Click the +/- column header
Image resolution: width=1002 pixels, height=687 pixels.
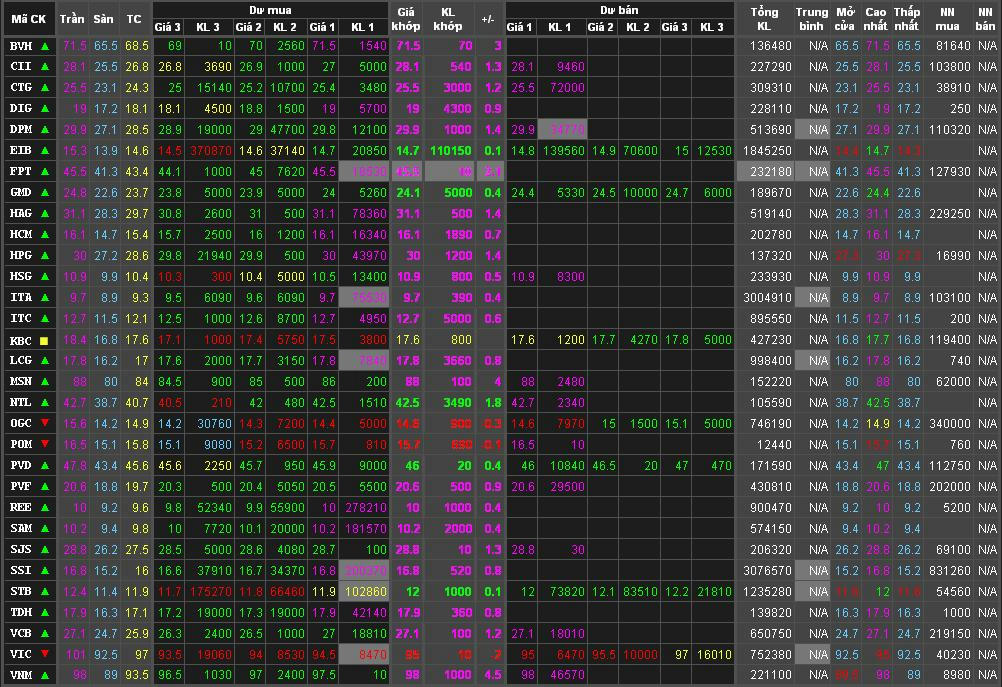pyautogui.click(x=489, y=19)
